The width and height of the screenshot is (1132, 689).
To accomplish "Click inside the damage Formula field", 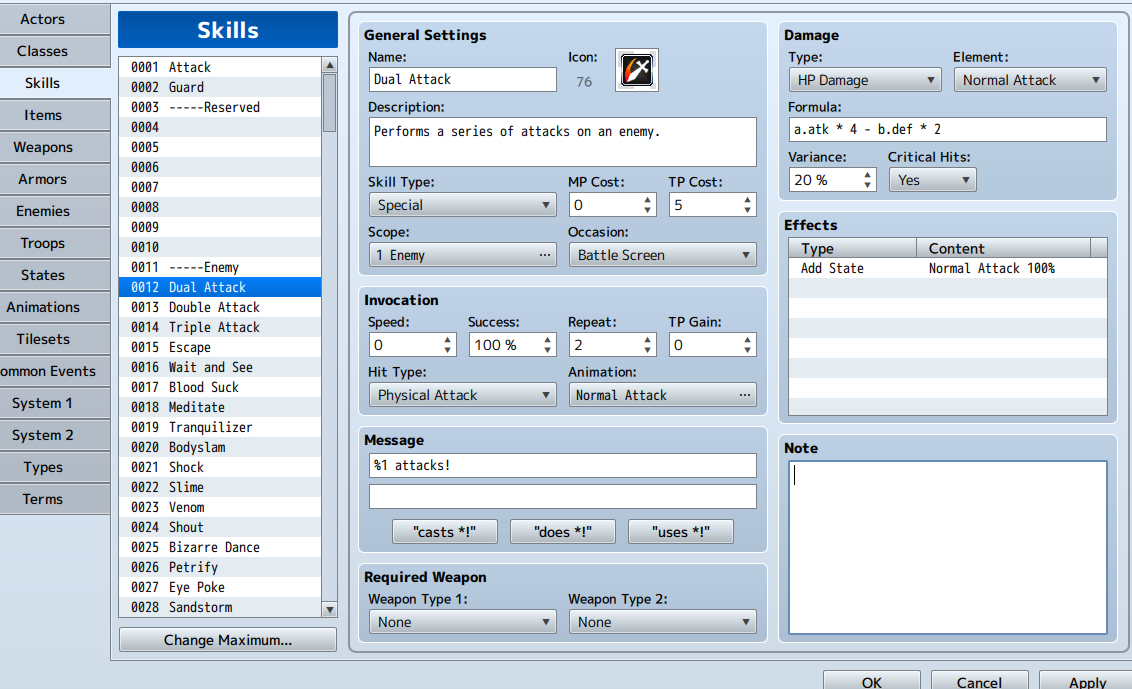I will pyautogui.click(x=944, y=129).
